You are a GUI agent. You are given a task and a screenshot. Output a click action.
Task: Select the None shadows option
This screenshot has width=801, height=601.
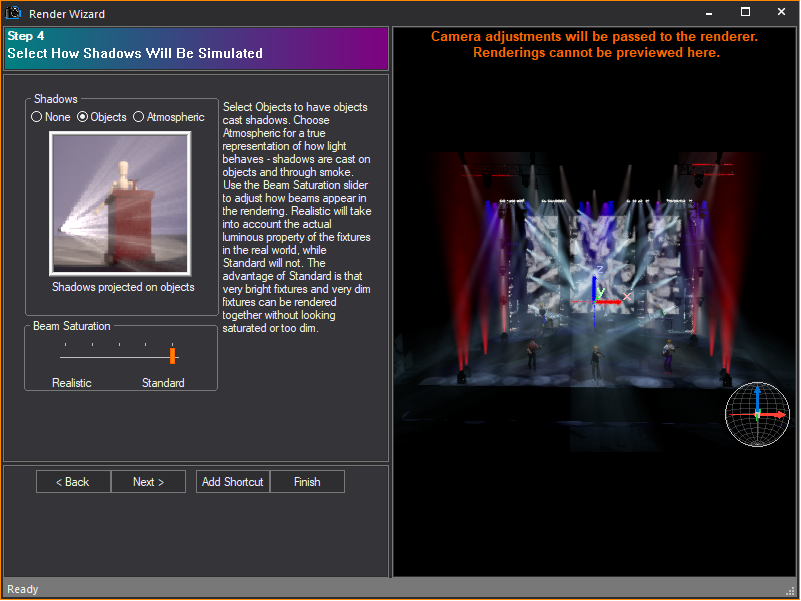point(36,117)
